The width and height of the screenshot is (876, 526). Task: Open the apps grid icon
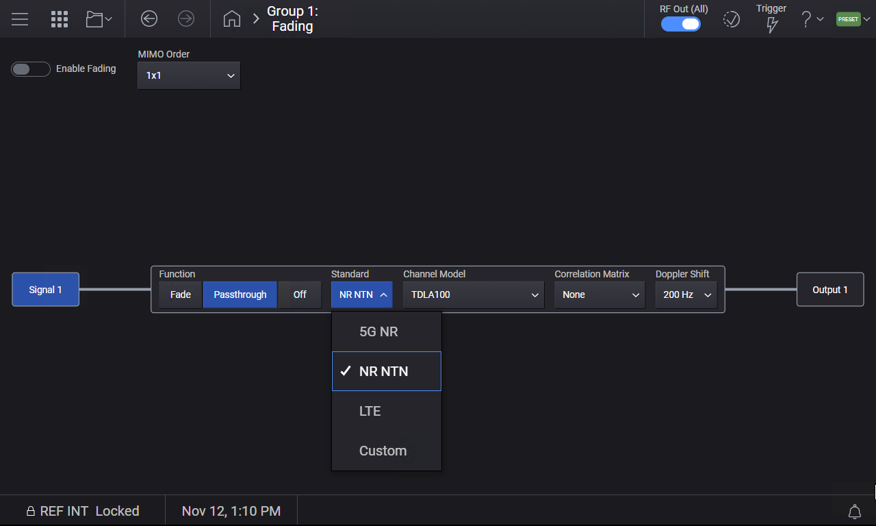(x=59, y=19)
